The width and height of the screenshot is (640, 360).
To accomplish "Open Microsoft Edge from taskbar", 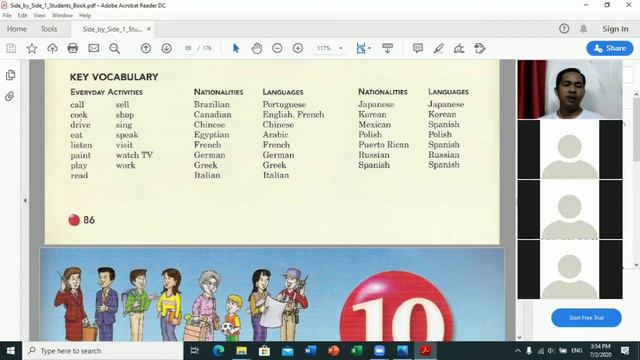I will [x=218, y=351].
